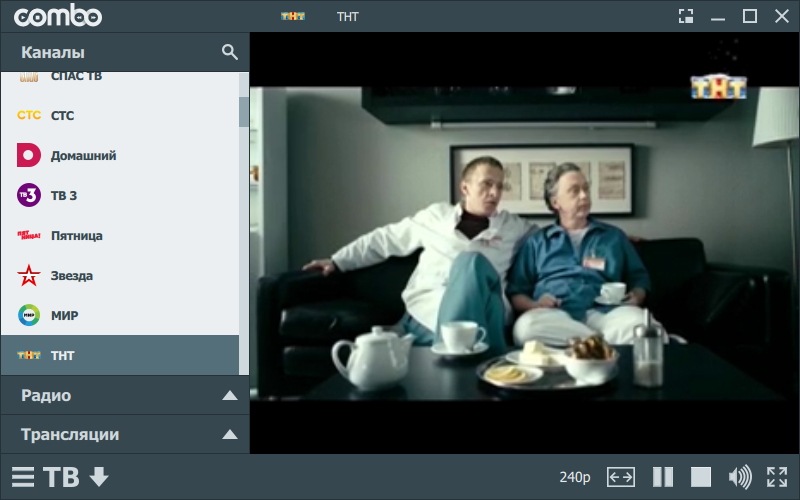Click the Пятница red logo icon
This screenshot has width=800, height=500.
coord(29,235)
